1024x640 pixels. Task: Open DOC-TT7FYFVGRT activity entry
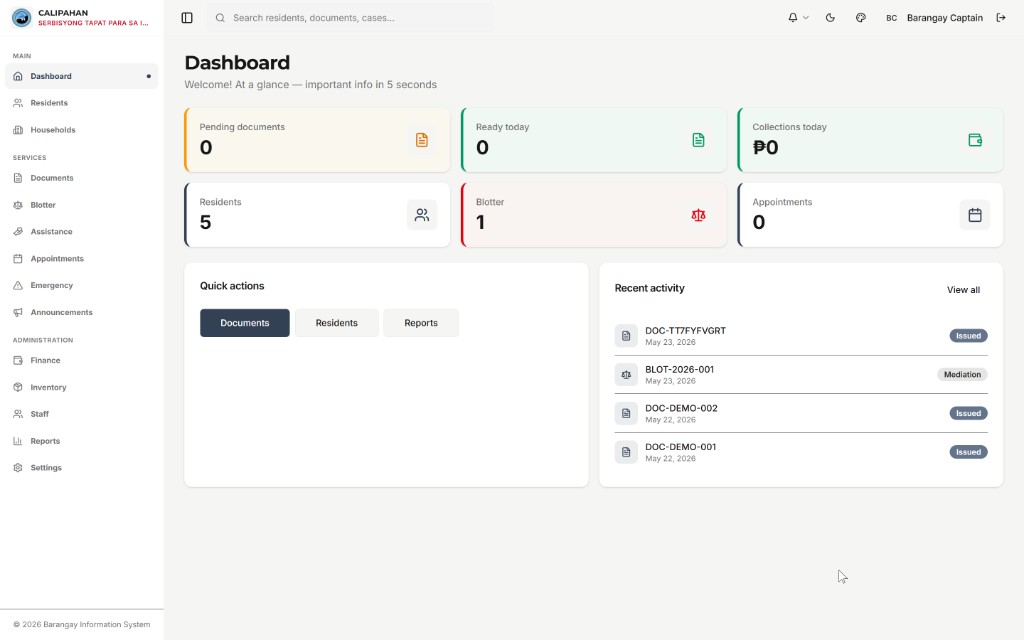(x=801, y=336)
